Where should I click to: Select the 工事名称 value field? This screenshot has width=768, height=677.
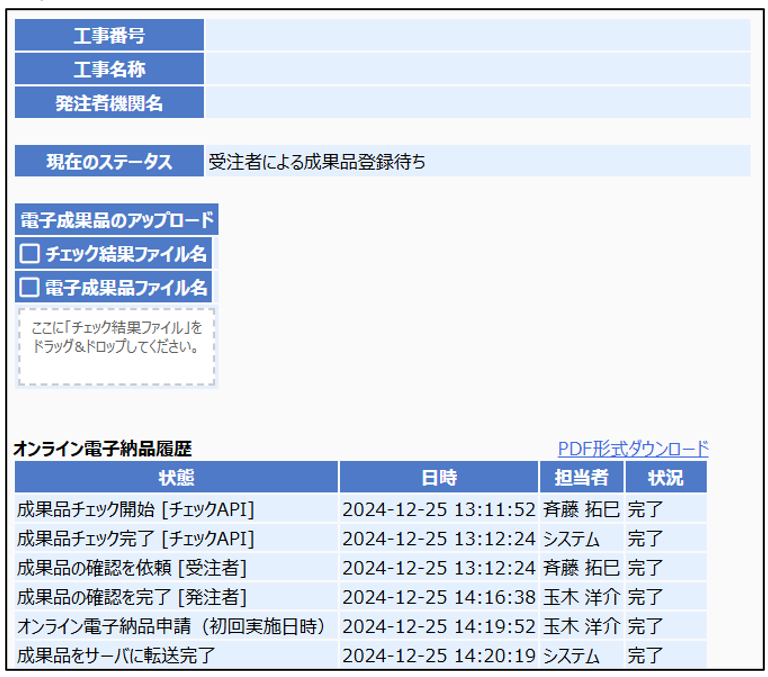tap(477, 69)
